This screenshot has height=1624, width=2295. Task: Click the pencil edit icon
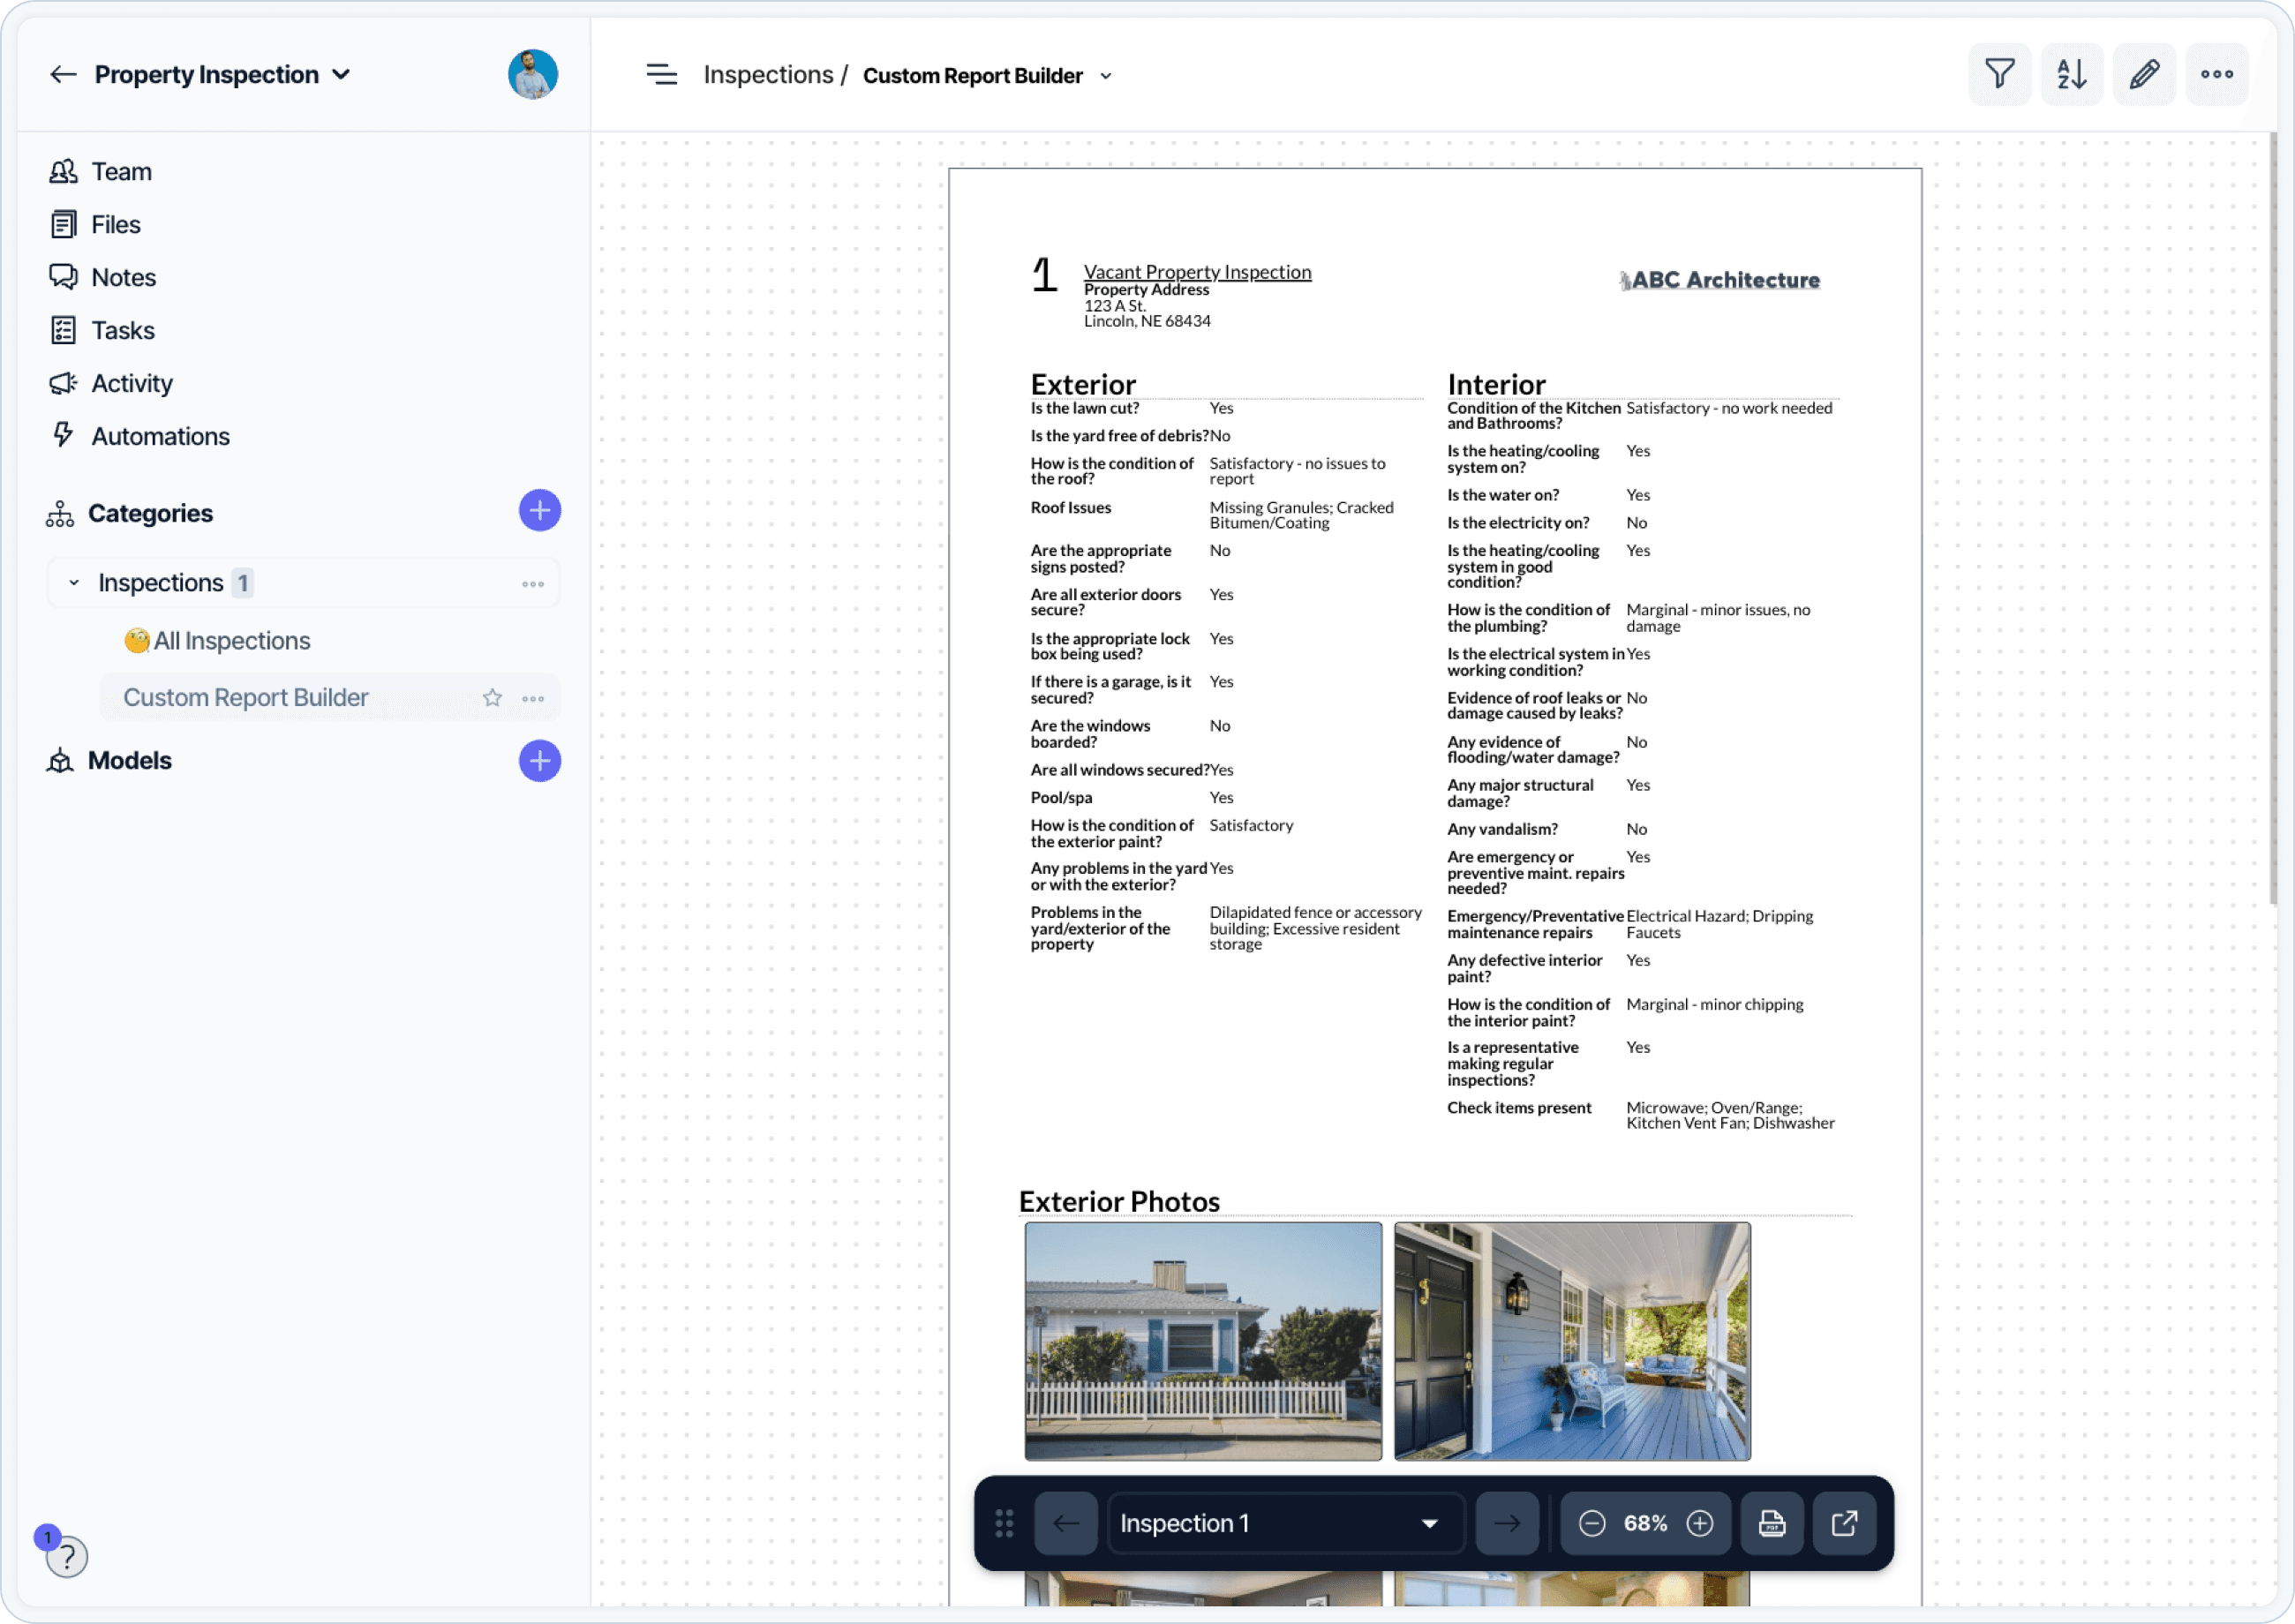pos(2144,74)
